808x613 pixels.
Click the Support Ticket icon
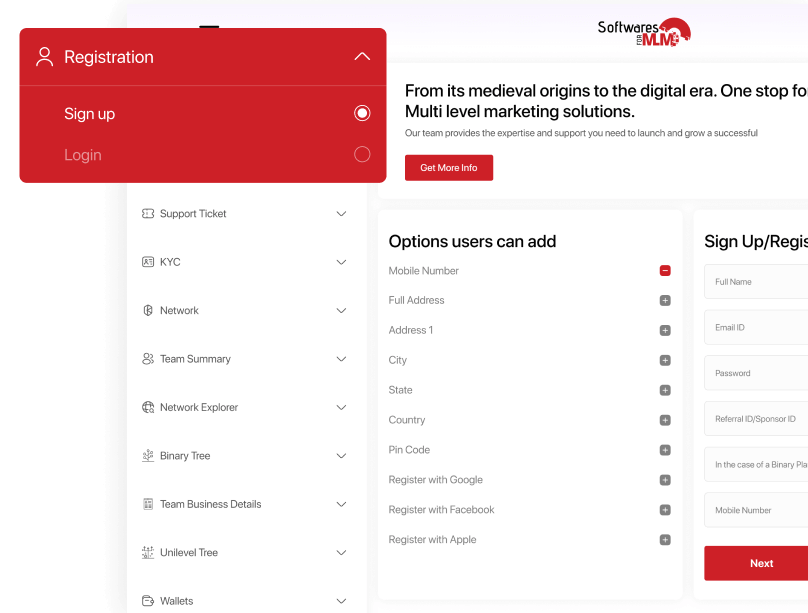pos(148,213)
